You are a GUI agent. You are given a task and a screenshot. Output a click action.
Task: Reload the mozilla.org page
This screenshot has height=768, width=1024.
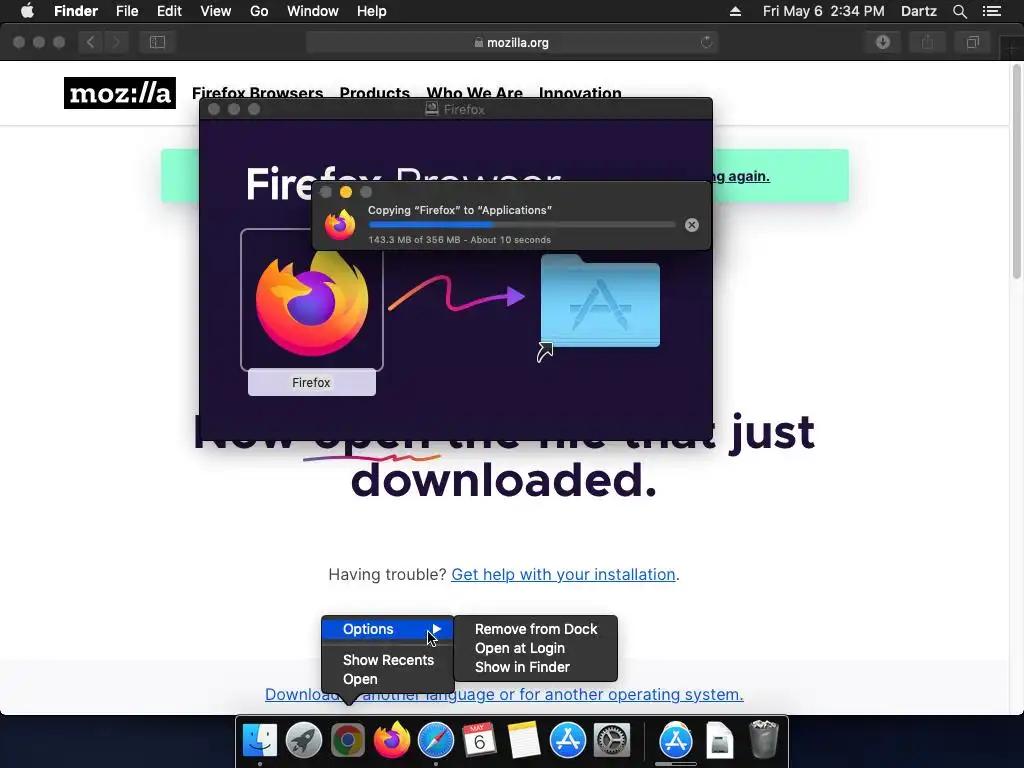(x=706, y=42)
